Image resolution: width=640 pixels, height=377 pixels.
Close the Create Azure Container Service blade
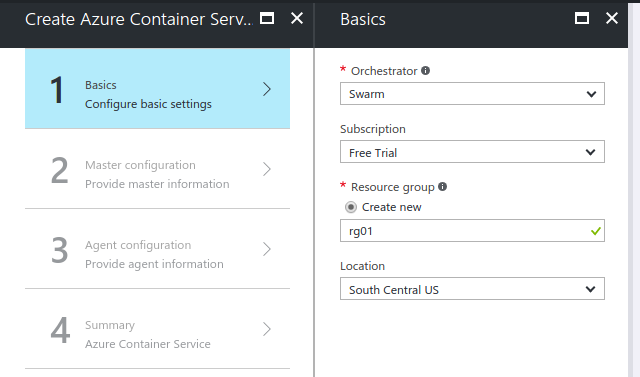pos(297,18)
